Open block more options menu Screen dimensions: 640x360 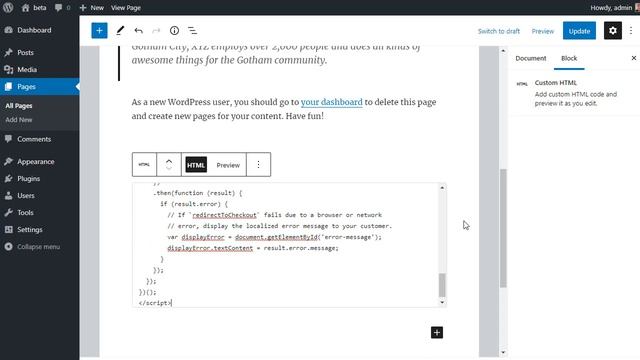[x=258, y=164]
